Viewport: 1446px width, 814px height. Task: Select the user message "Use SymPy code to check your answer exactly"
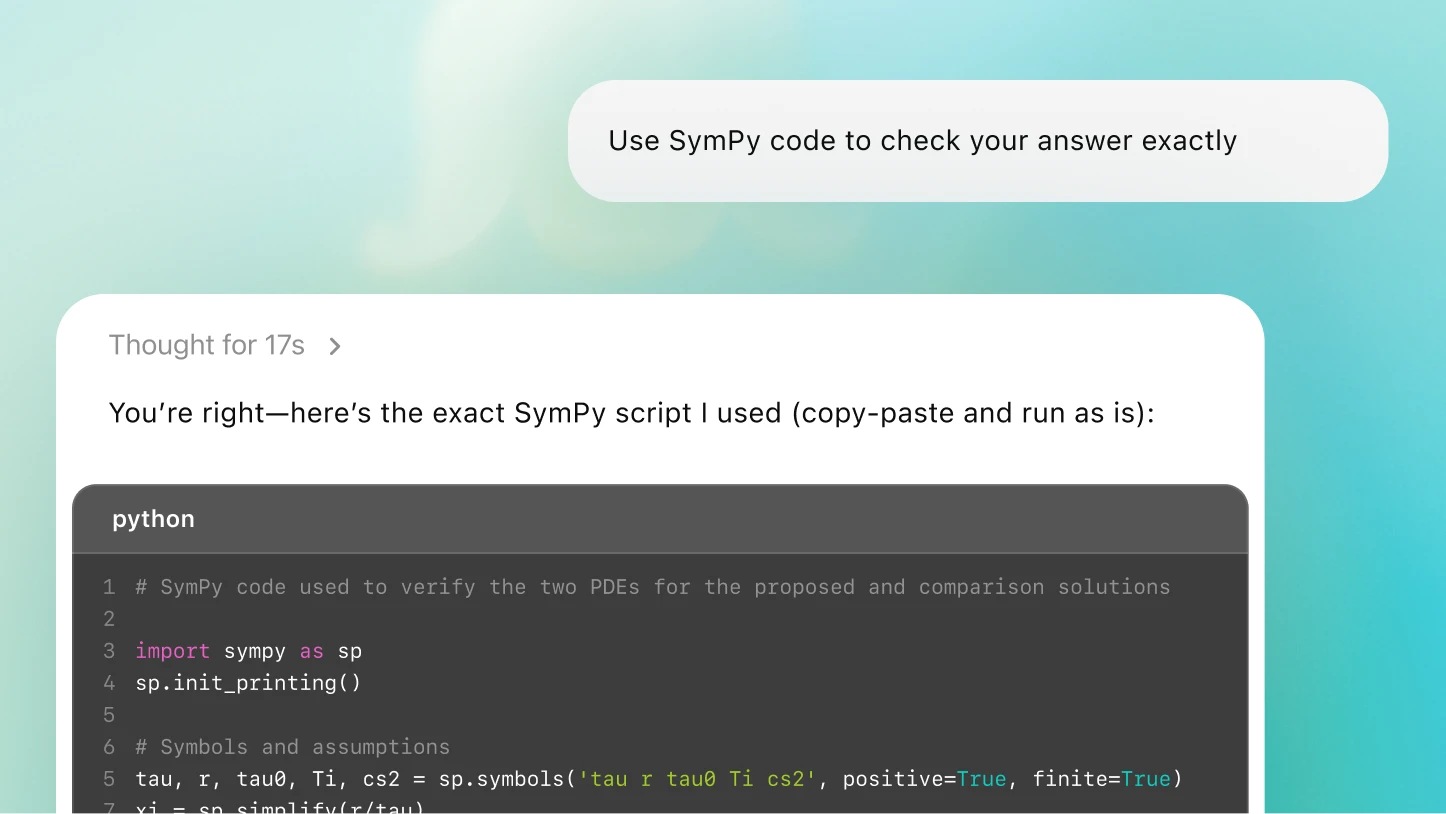point(922,141)
